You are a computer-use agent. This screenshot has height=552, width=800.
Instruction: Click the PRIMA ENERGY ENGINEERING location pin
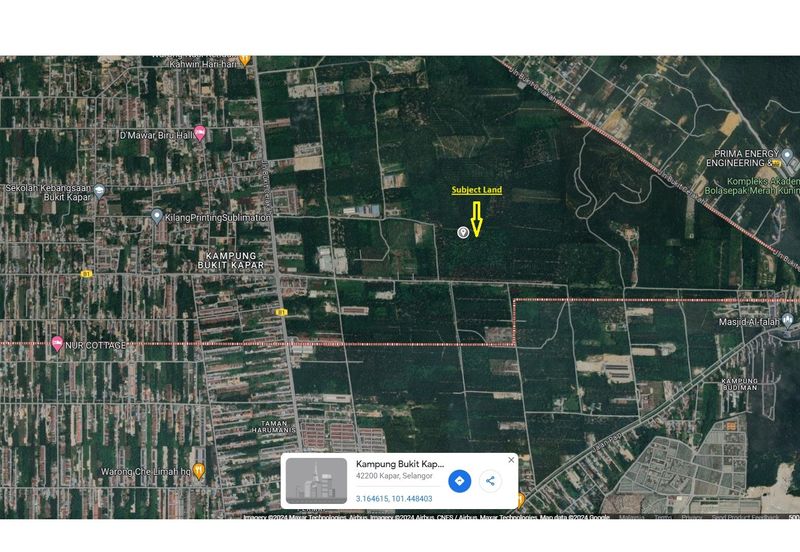[787, 155]
